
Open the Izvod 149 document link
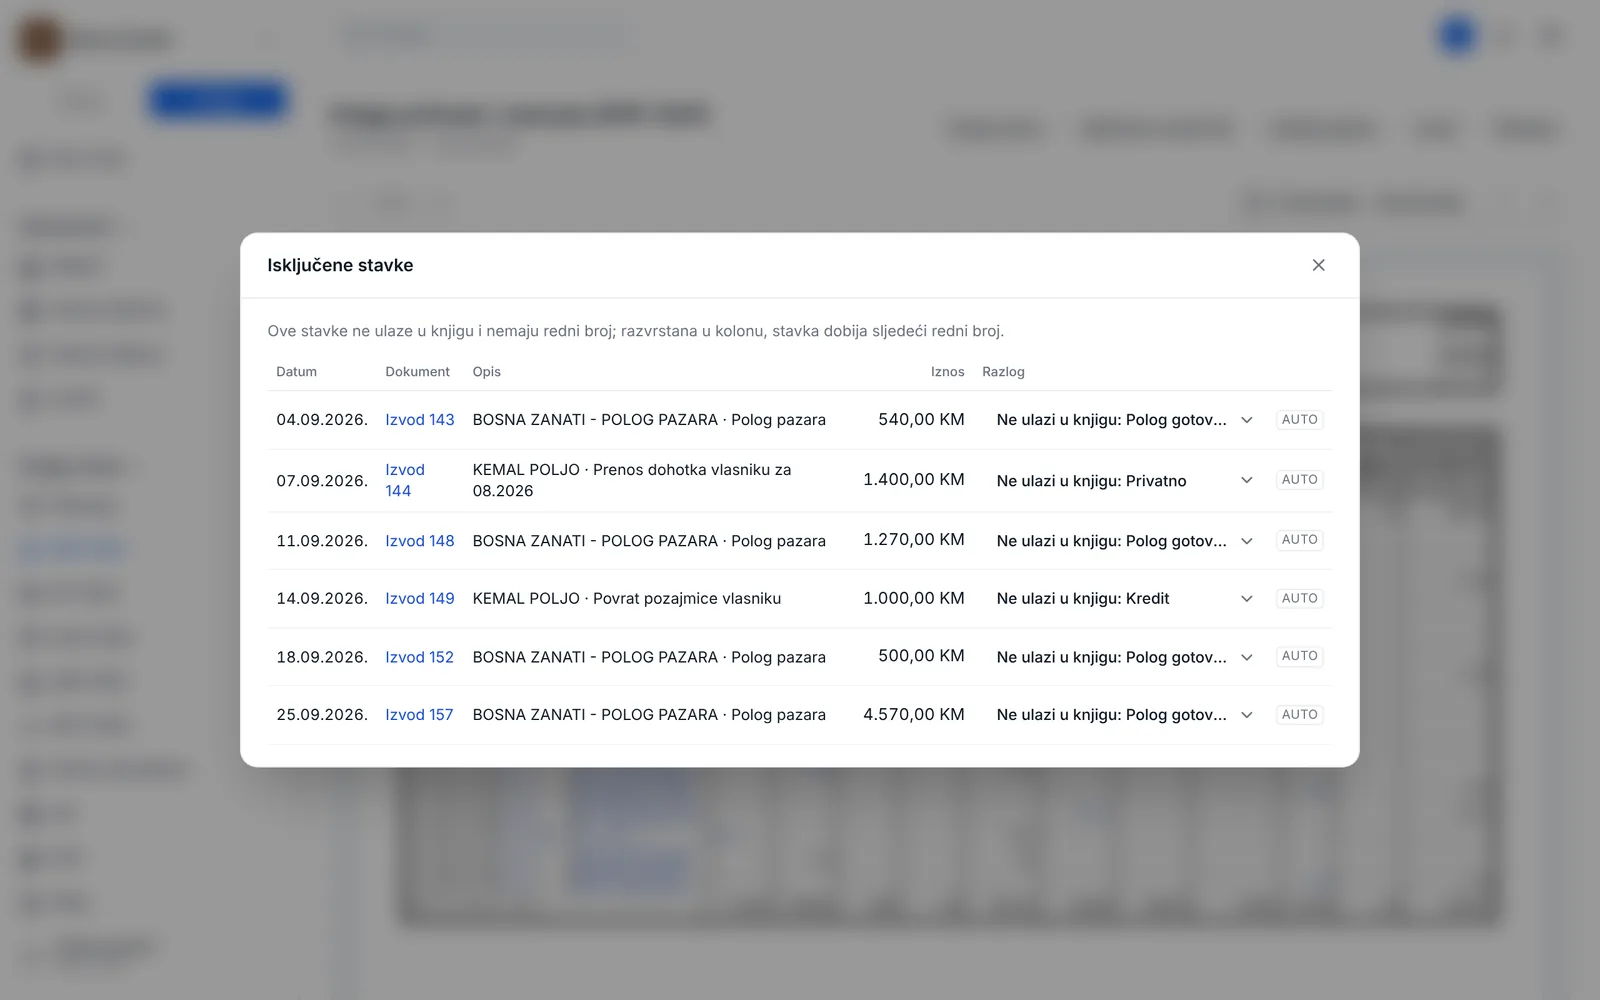[x=420, y=599]
